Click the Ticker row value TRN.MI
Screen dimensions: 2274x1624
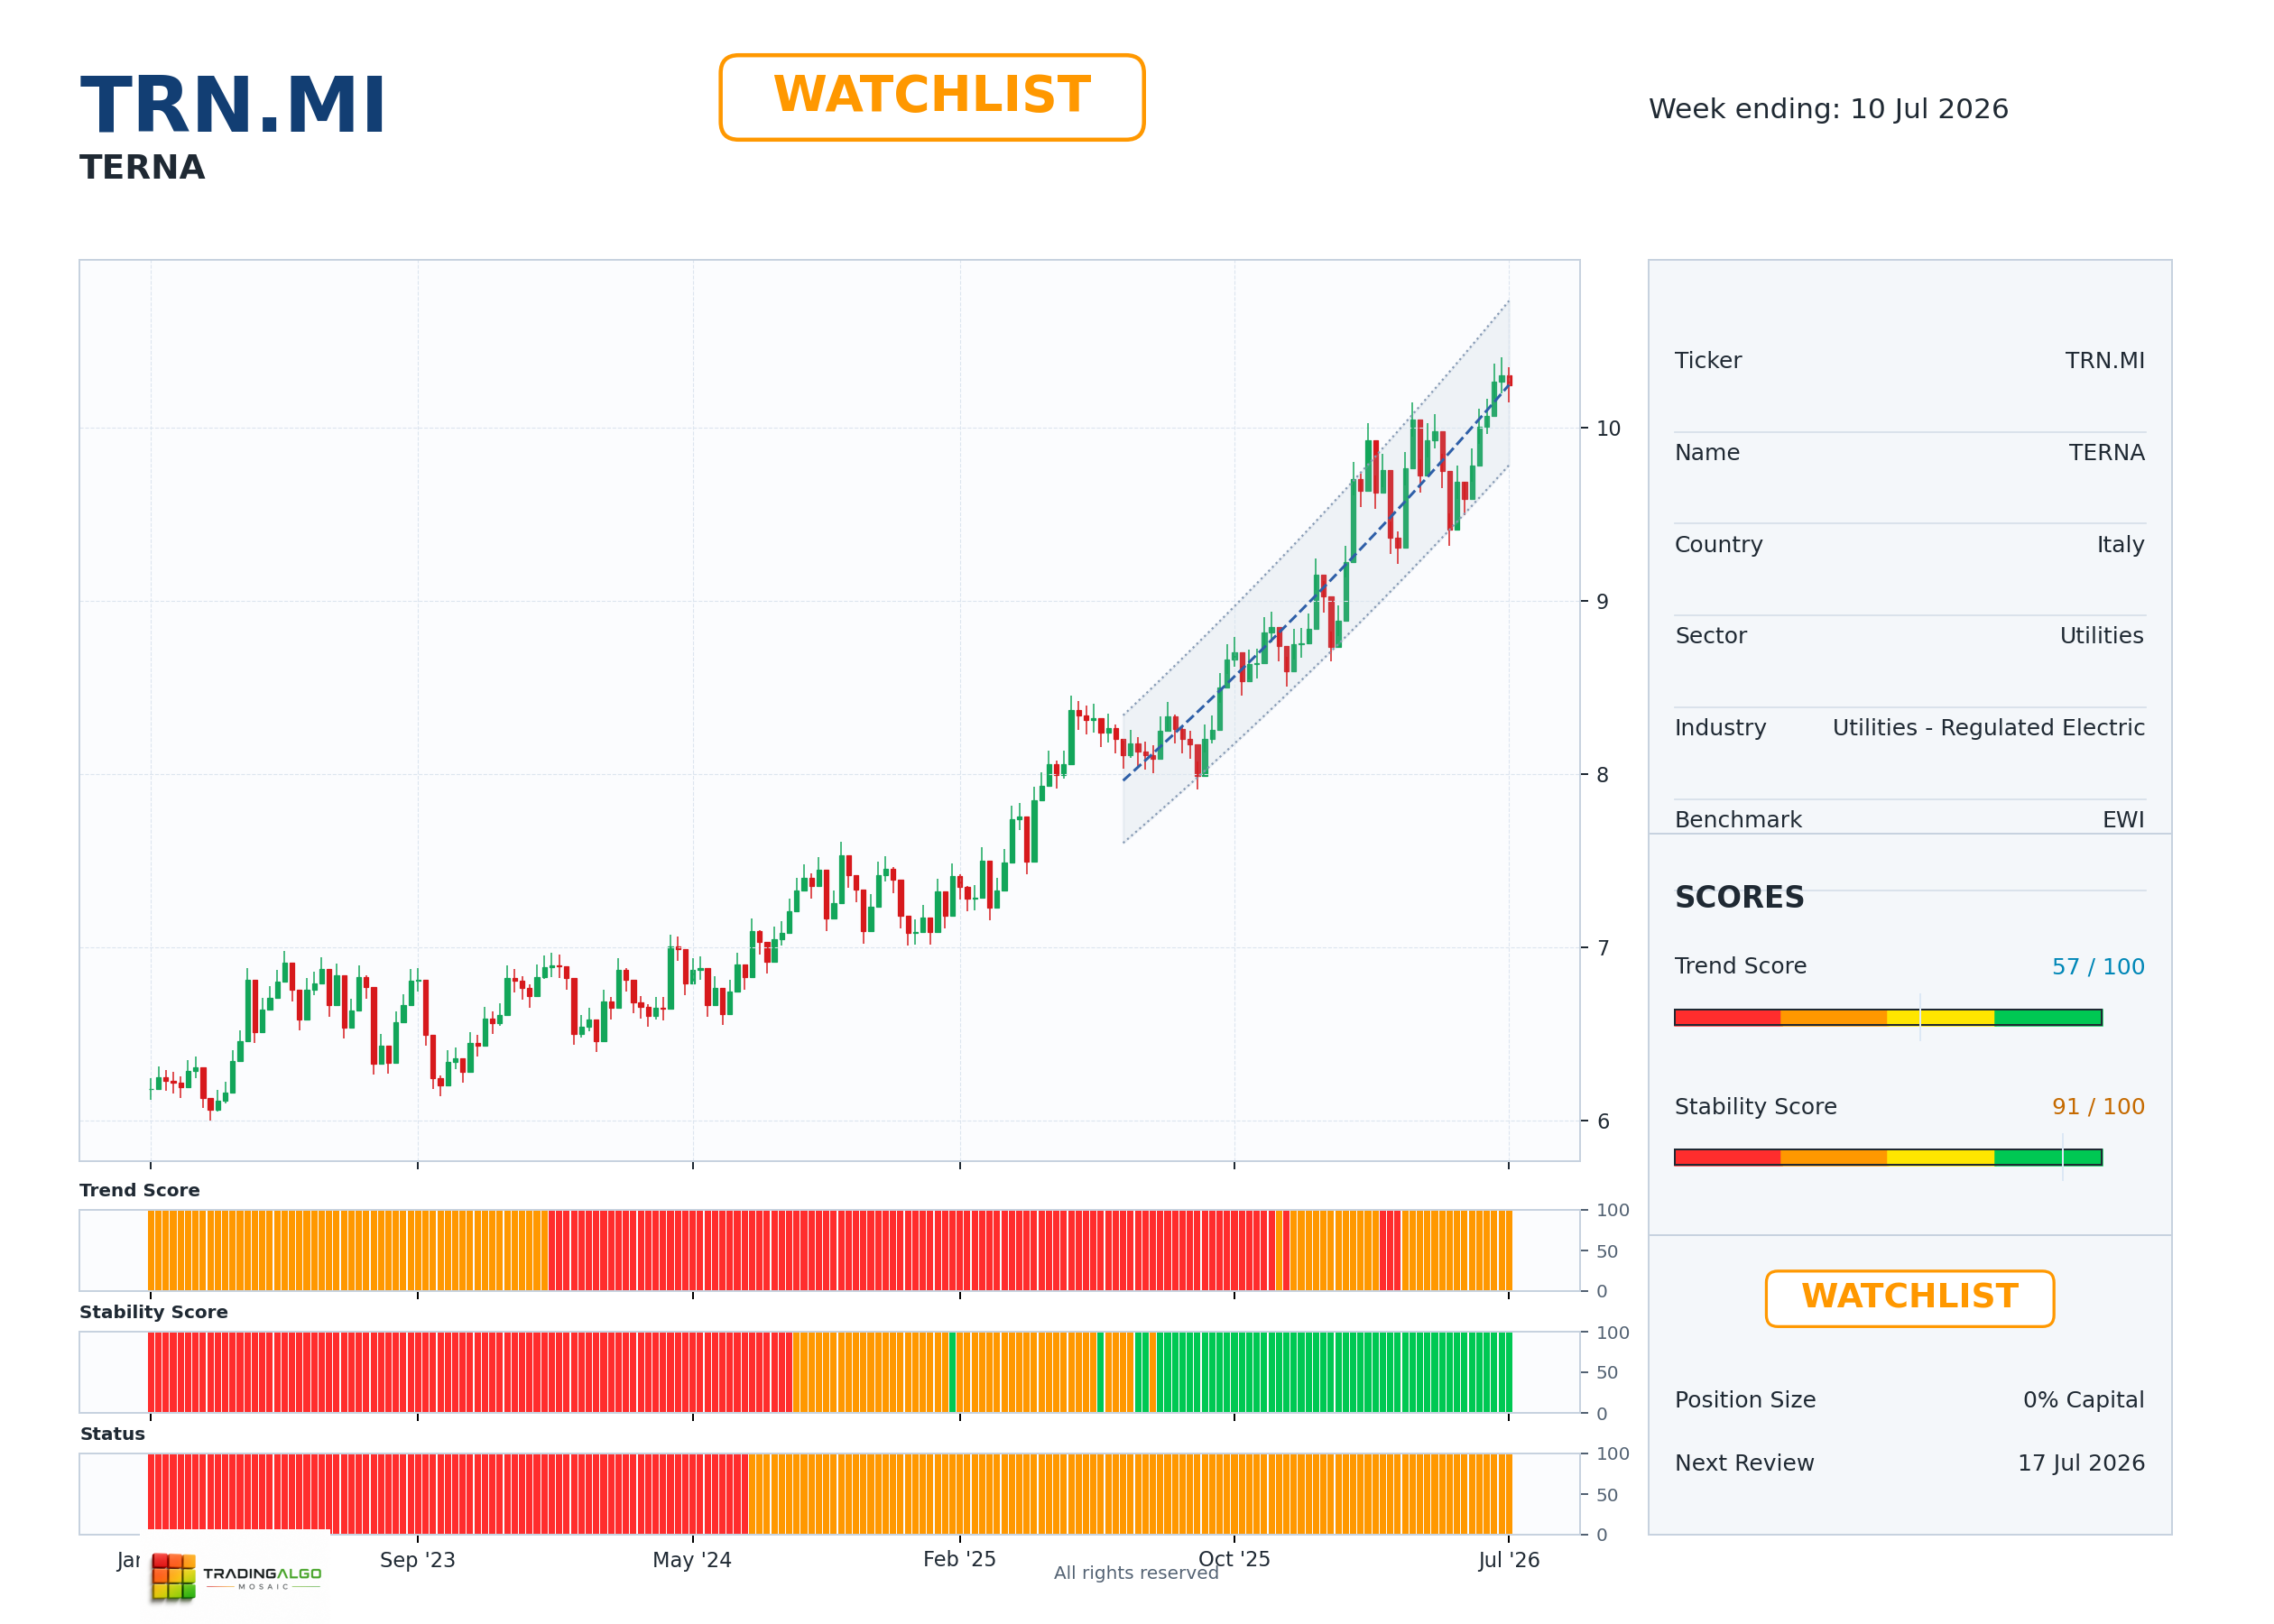(x=2104, y=361)
